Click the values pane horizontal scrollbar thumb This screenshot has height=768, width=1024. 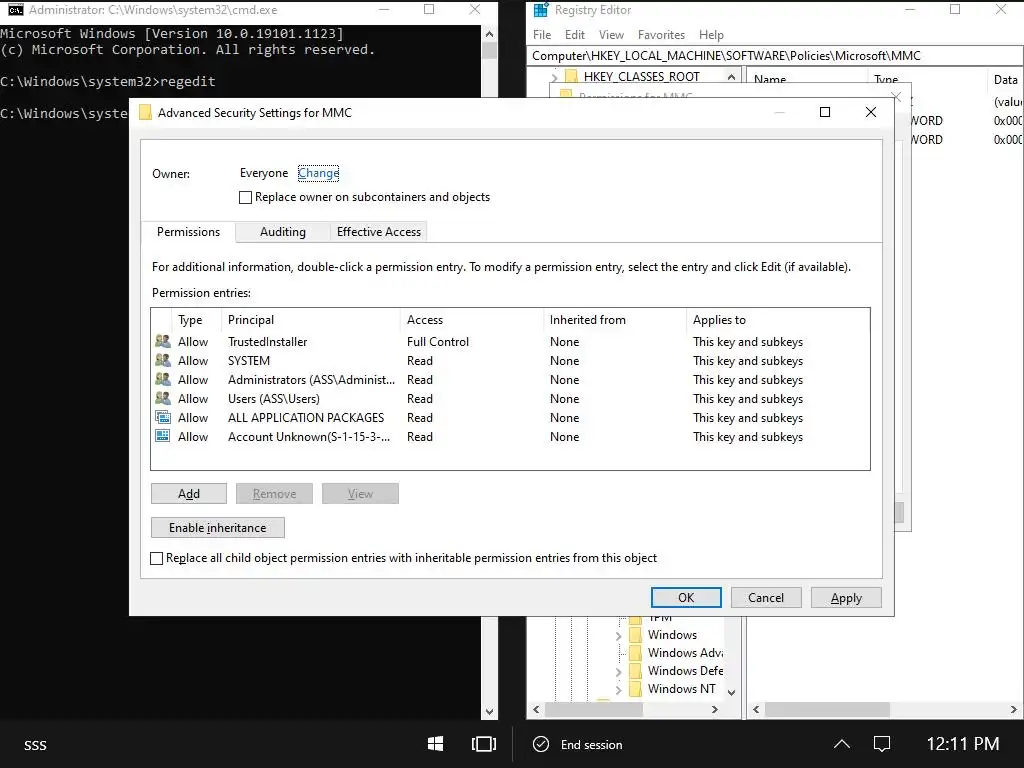click(x=827, y=709)
